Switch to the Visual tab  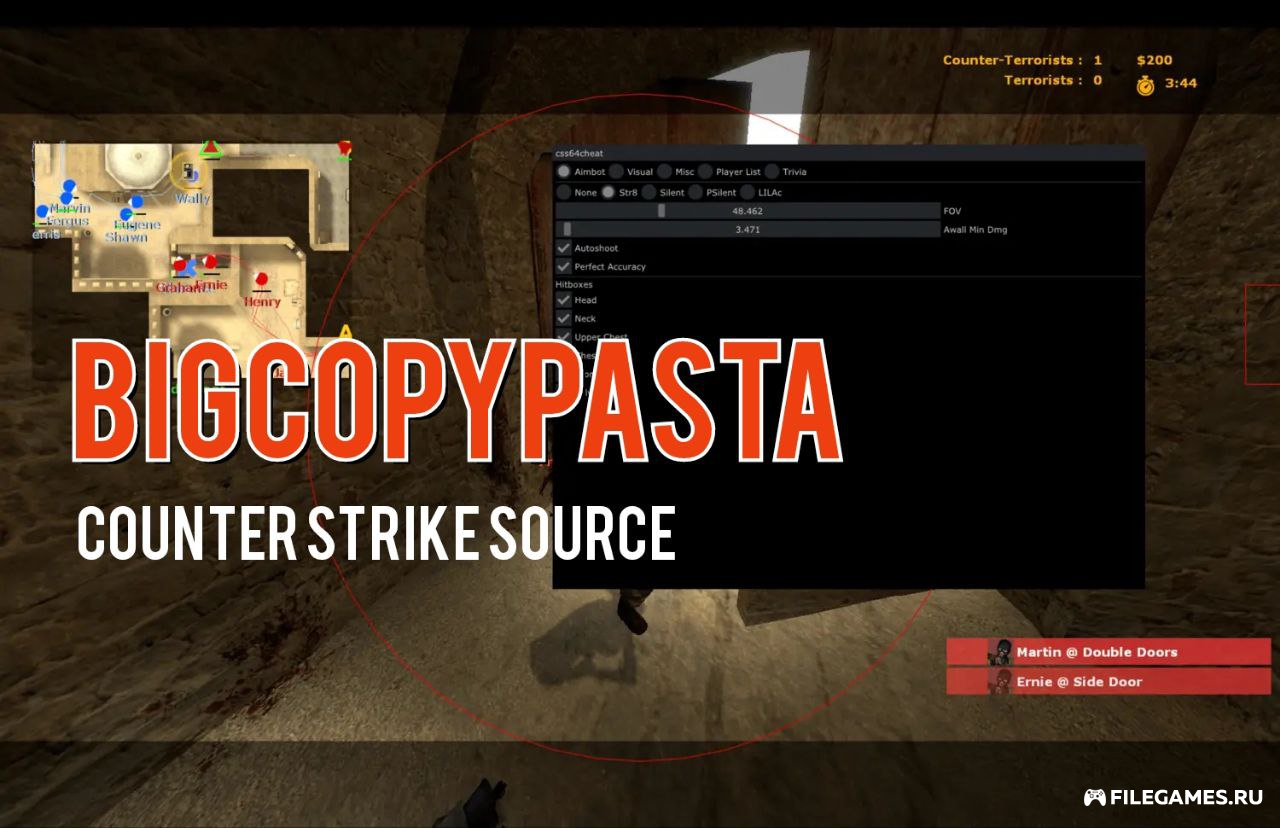(x=617, y=172)
